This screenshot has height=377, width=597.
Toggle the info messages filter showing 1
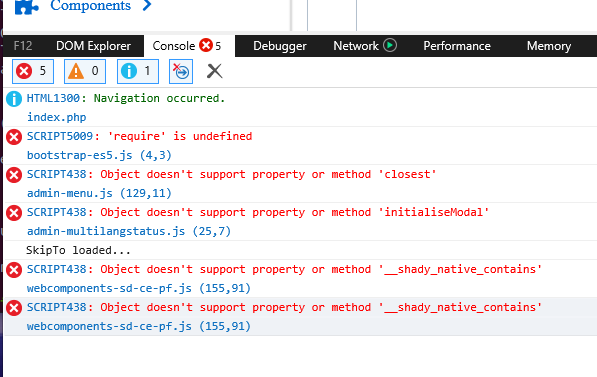pyautogui.click(x=138, y=71)
